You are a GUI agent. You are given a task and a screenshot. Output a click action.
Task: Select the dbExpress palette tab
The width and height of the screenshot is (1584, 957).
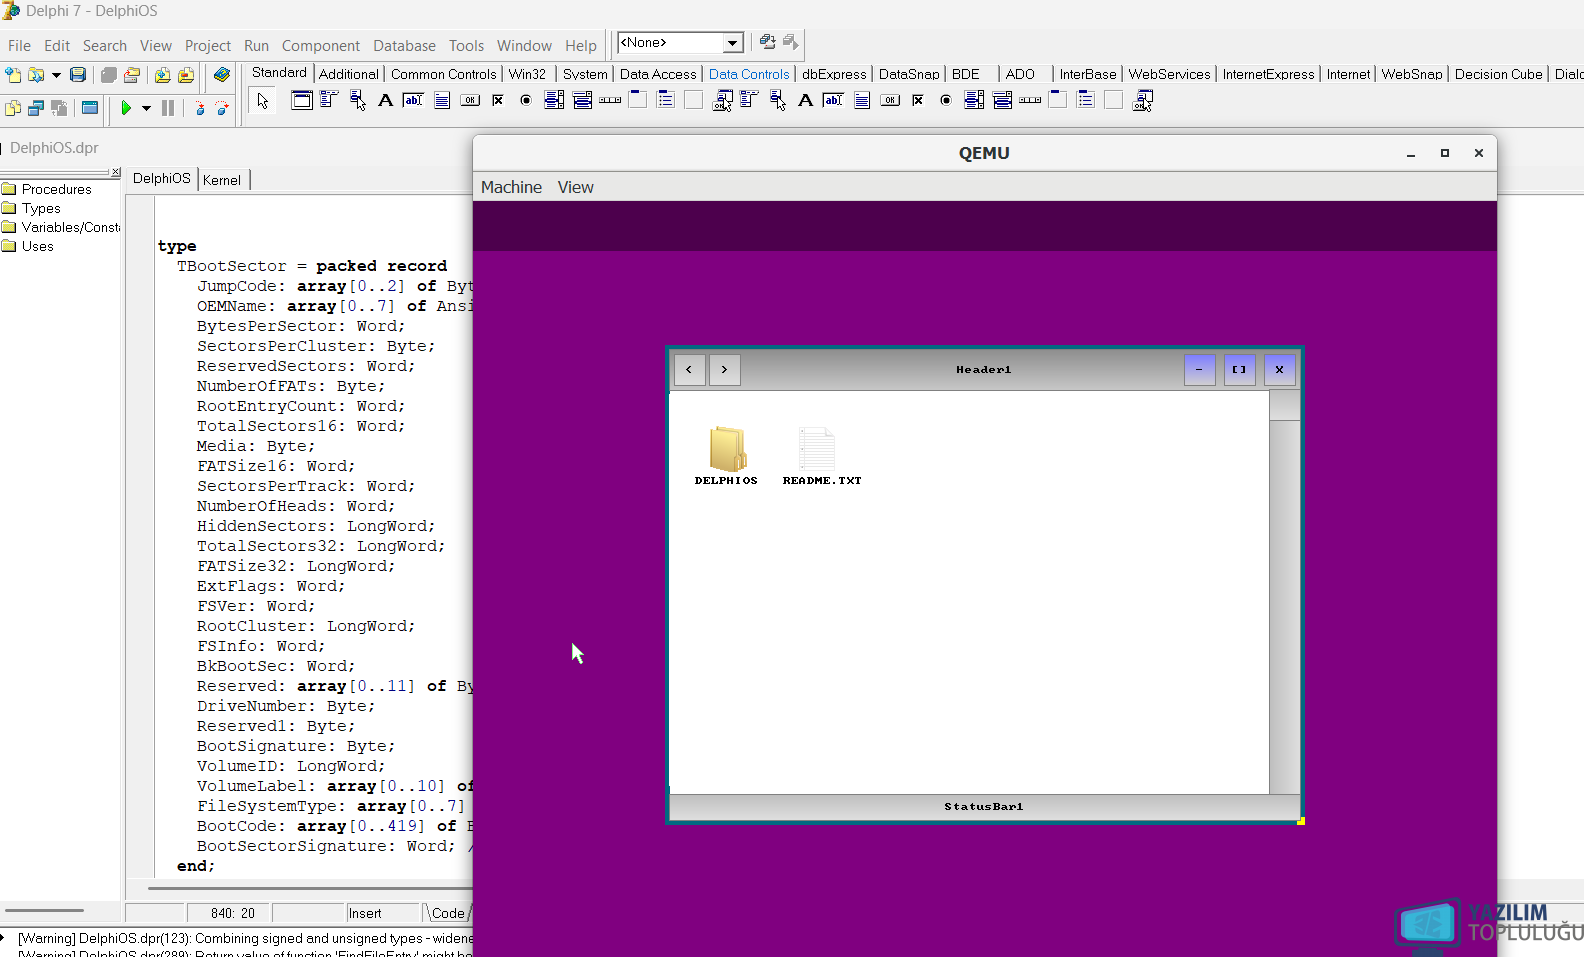tap(834, 74)
